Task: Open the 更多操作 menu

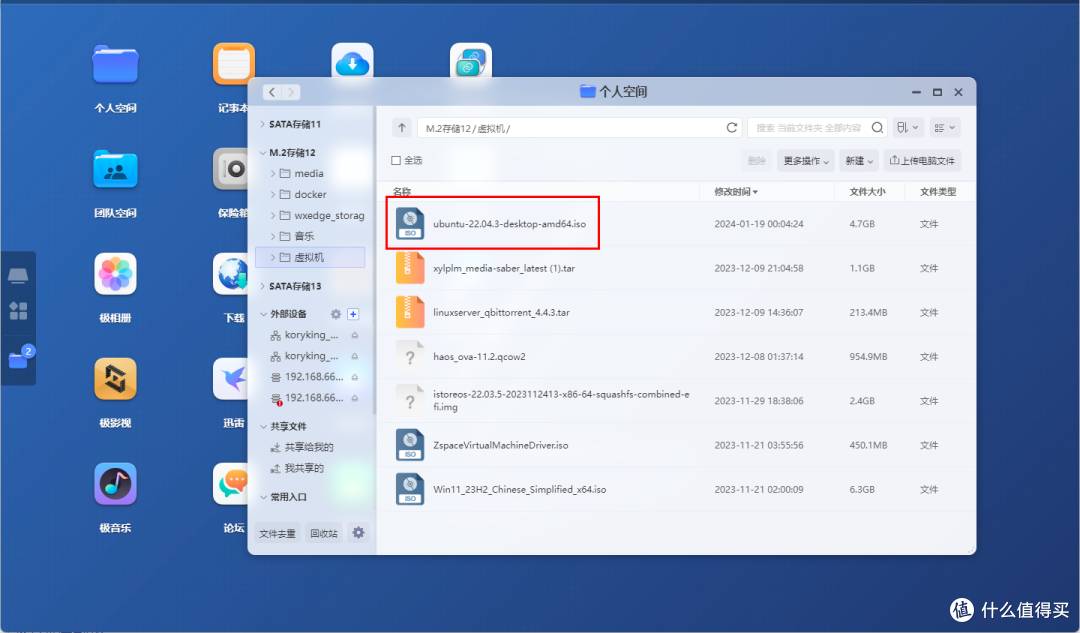Action: (x=804, y=159)
